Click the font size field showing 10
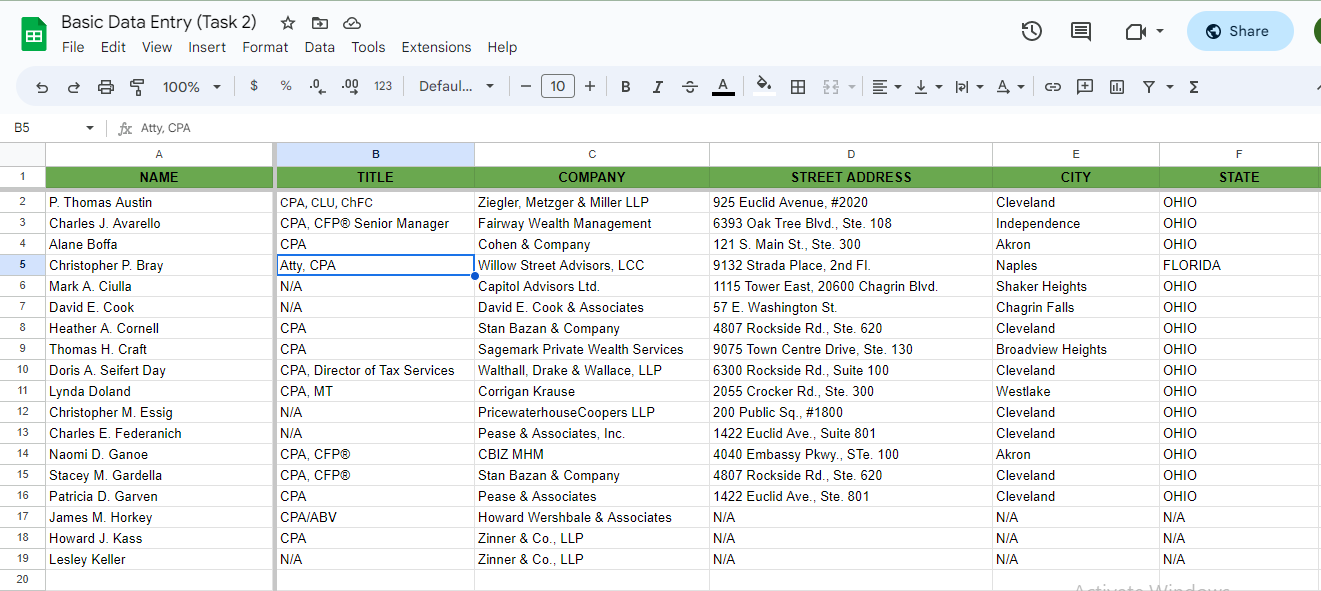Image resolution: width=1321 pixels, height=591 pixels. pyautogui.click(x=558, y=86)
